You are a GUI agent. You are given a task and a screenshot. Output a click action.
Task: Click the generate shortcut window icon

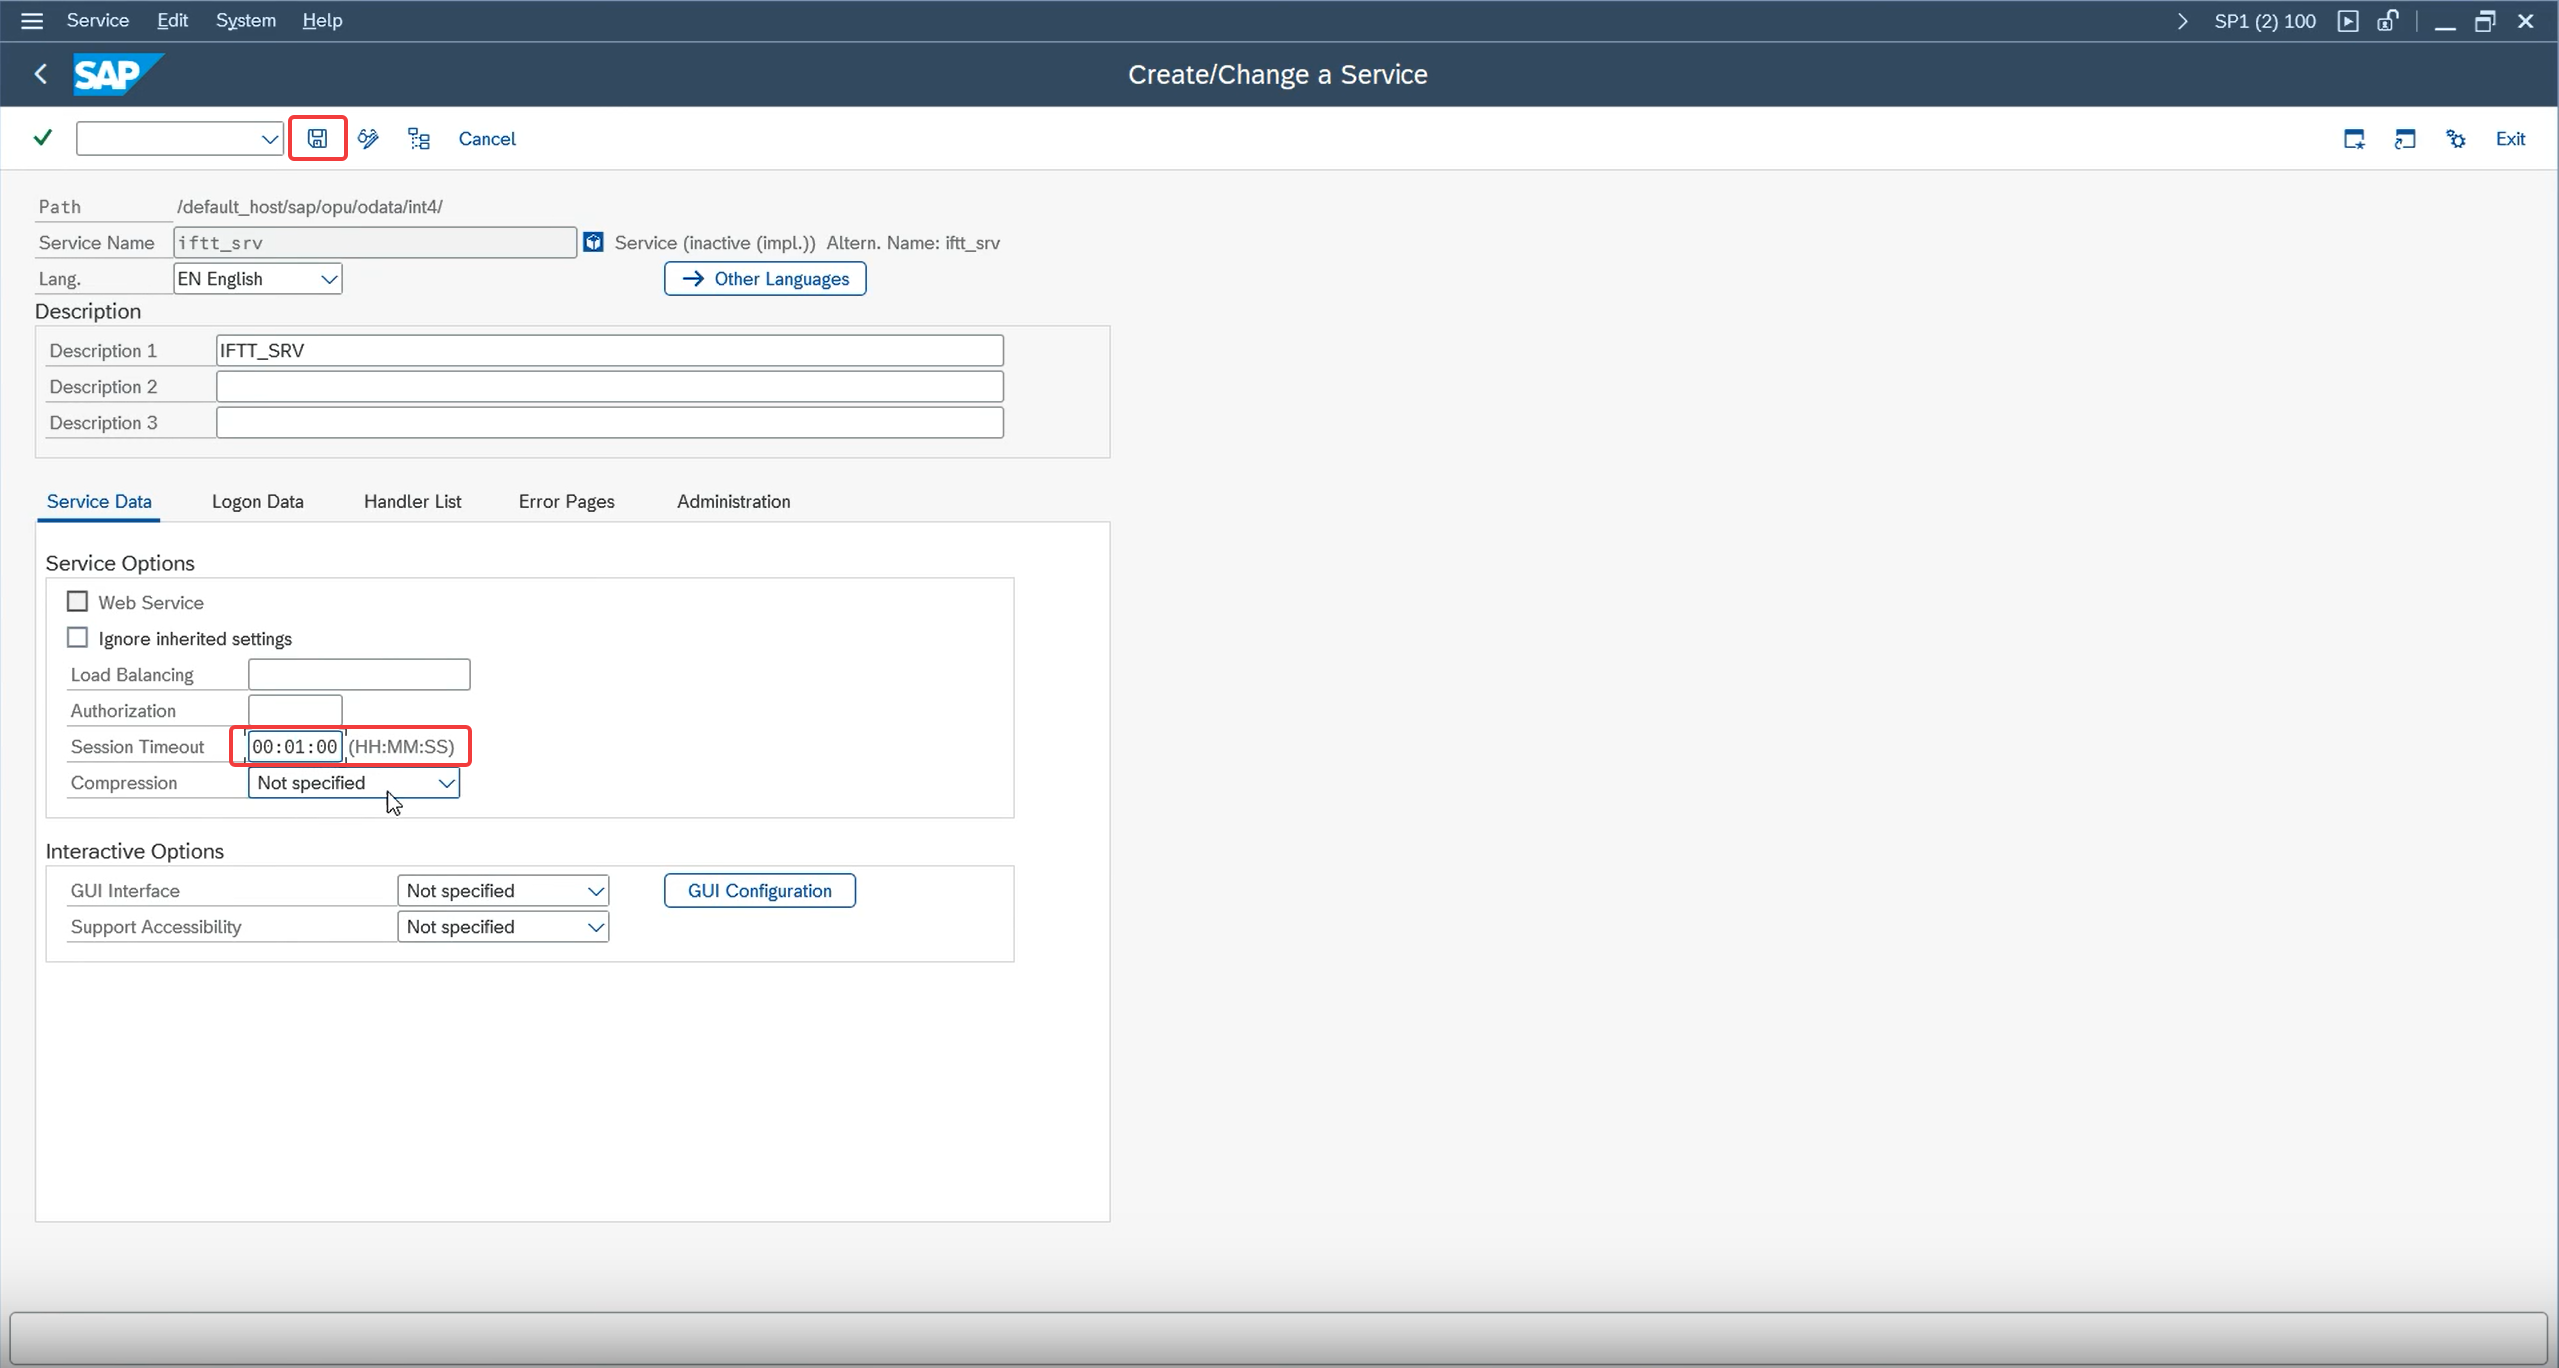click(x=2405, y=138)
